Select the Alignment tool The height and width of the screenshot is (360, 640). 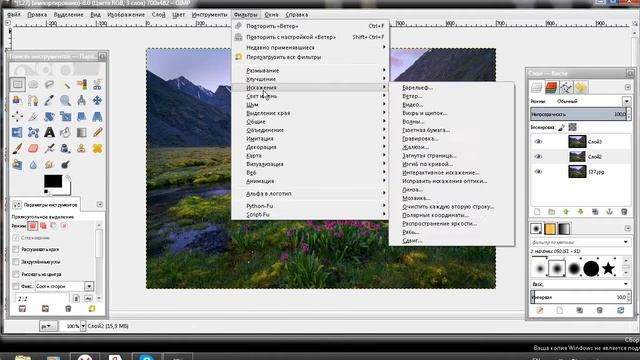pos(18,117)
